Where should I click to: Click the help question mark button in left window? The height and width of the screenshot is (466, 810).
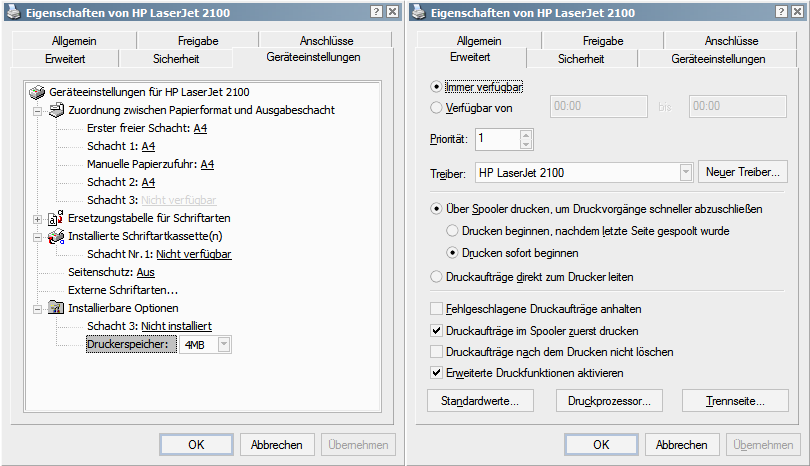click(377, 12)
